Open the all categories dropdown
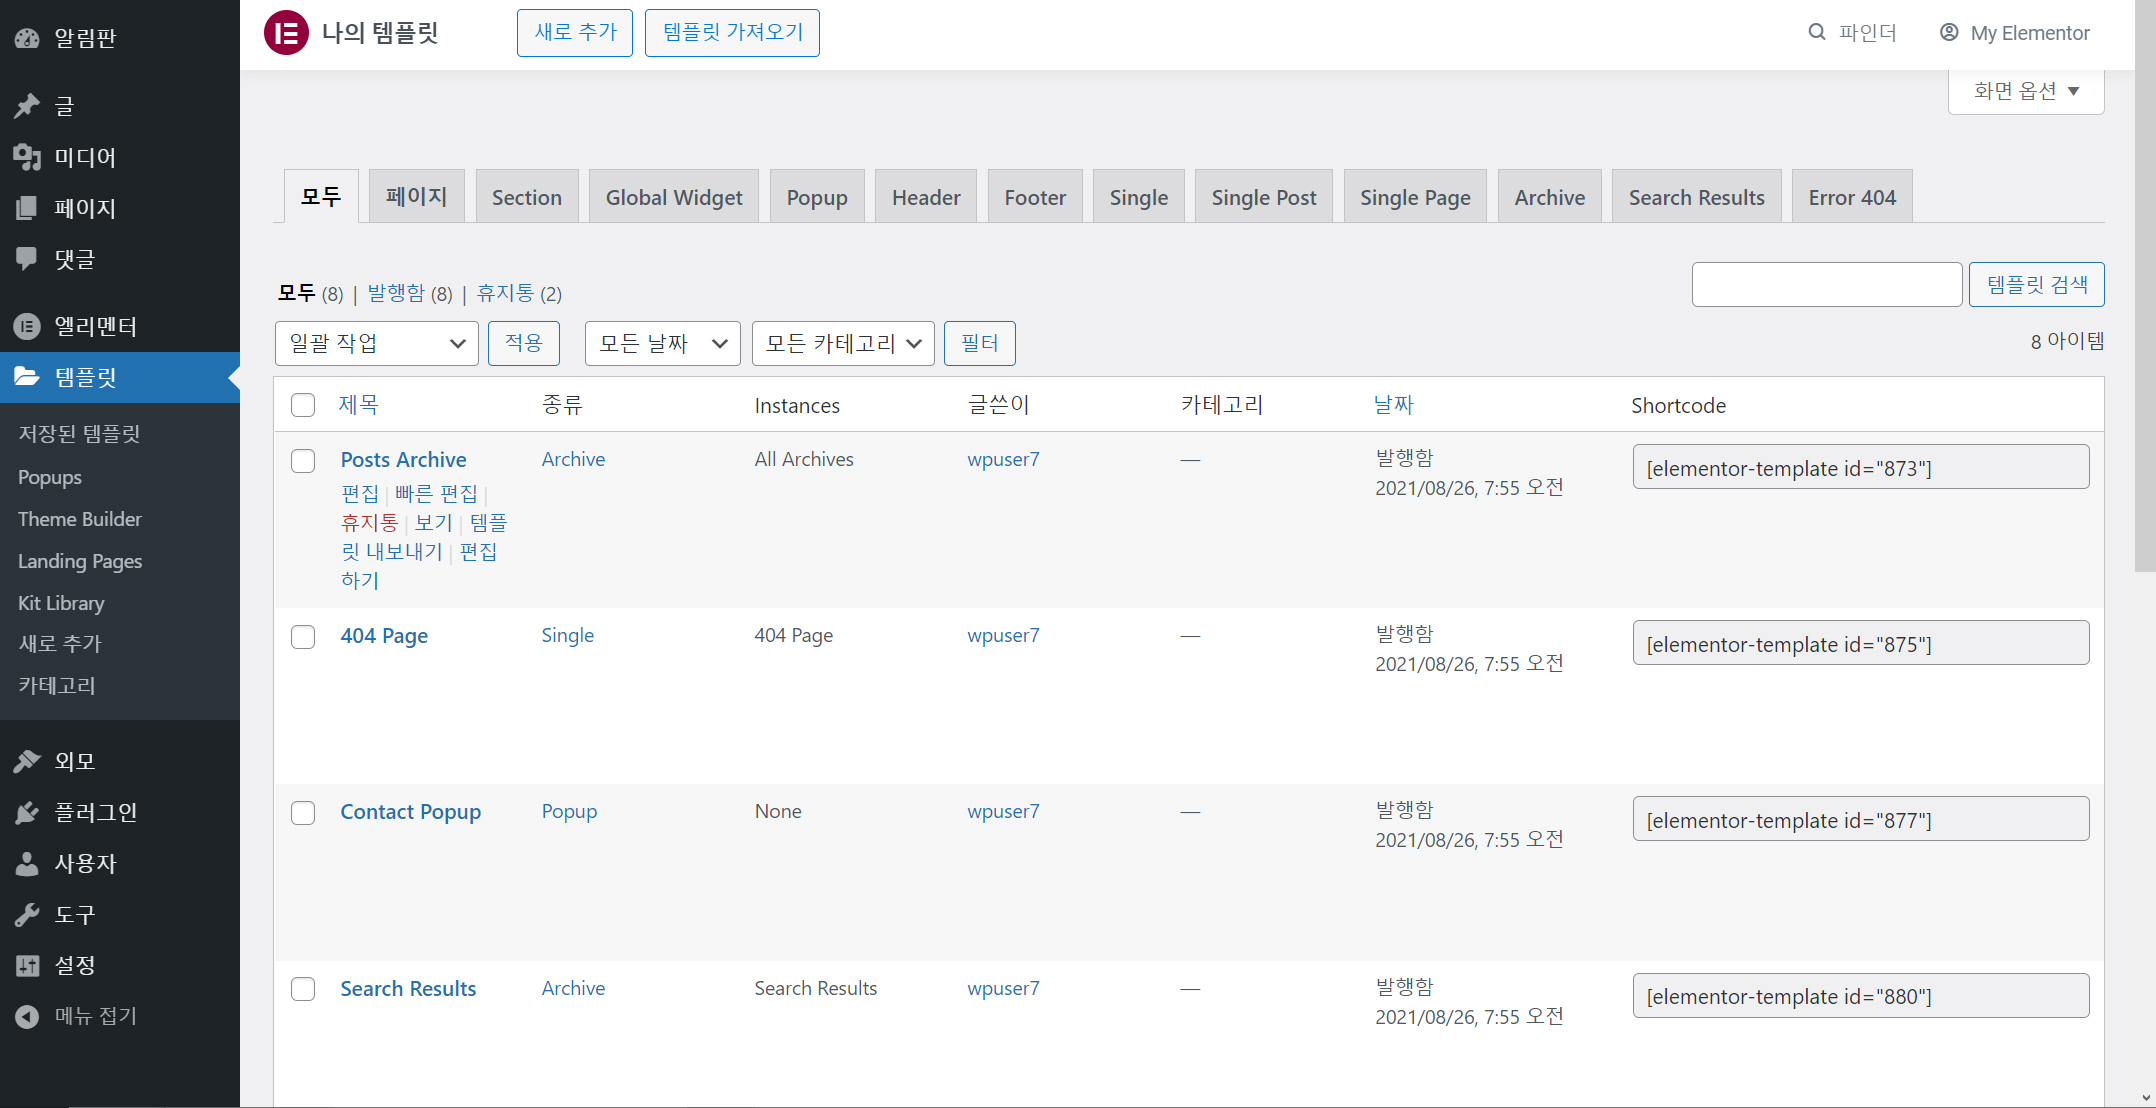Image resolution: width=2156 pixels, height=1108 pixels. (842, 344)
